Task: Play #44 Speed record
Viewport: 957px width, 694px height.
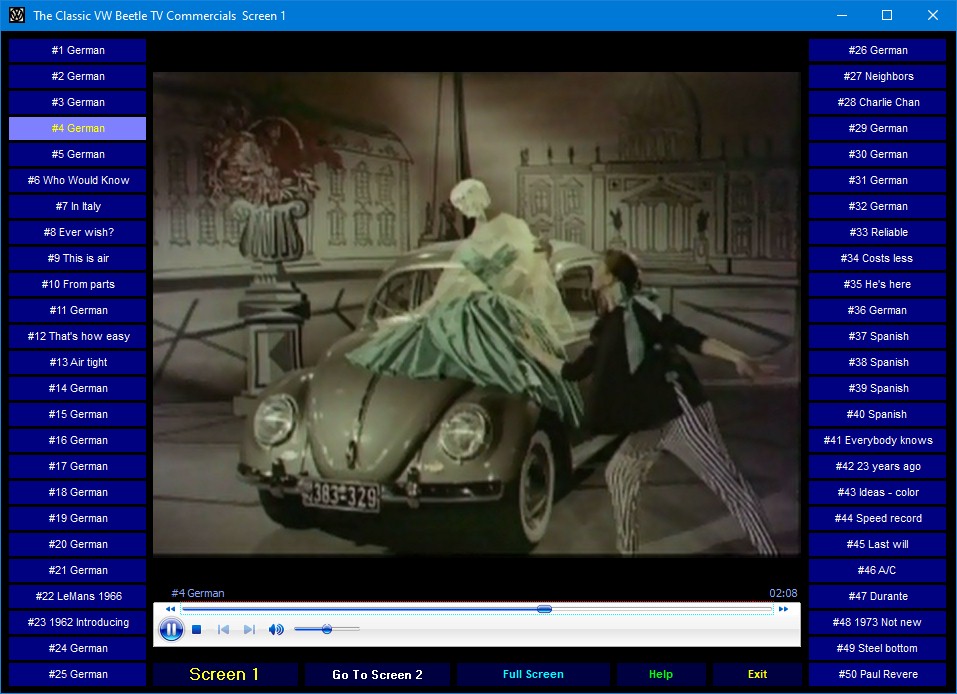Action: (877, 518)
